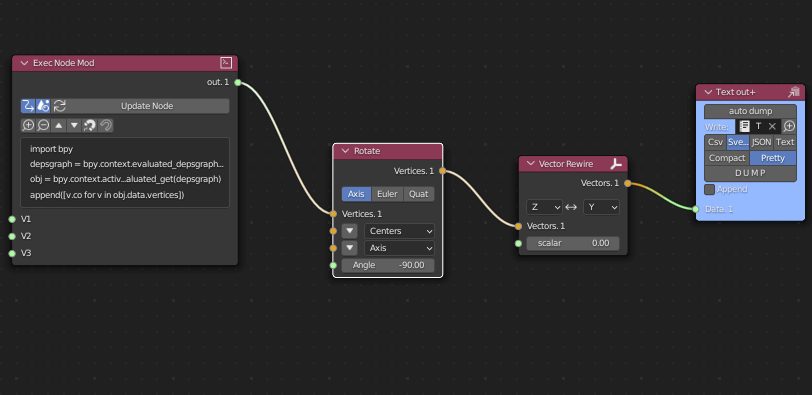Enable the Append checkbox
Image resolution: width=812 pixels, height=395 pixels.
point(709,189)
